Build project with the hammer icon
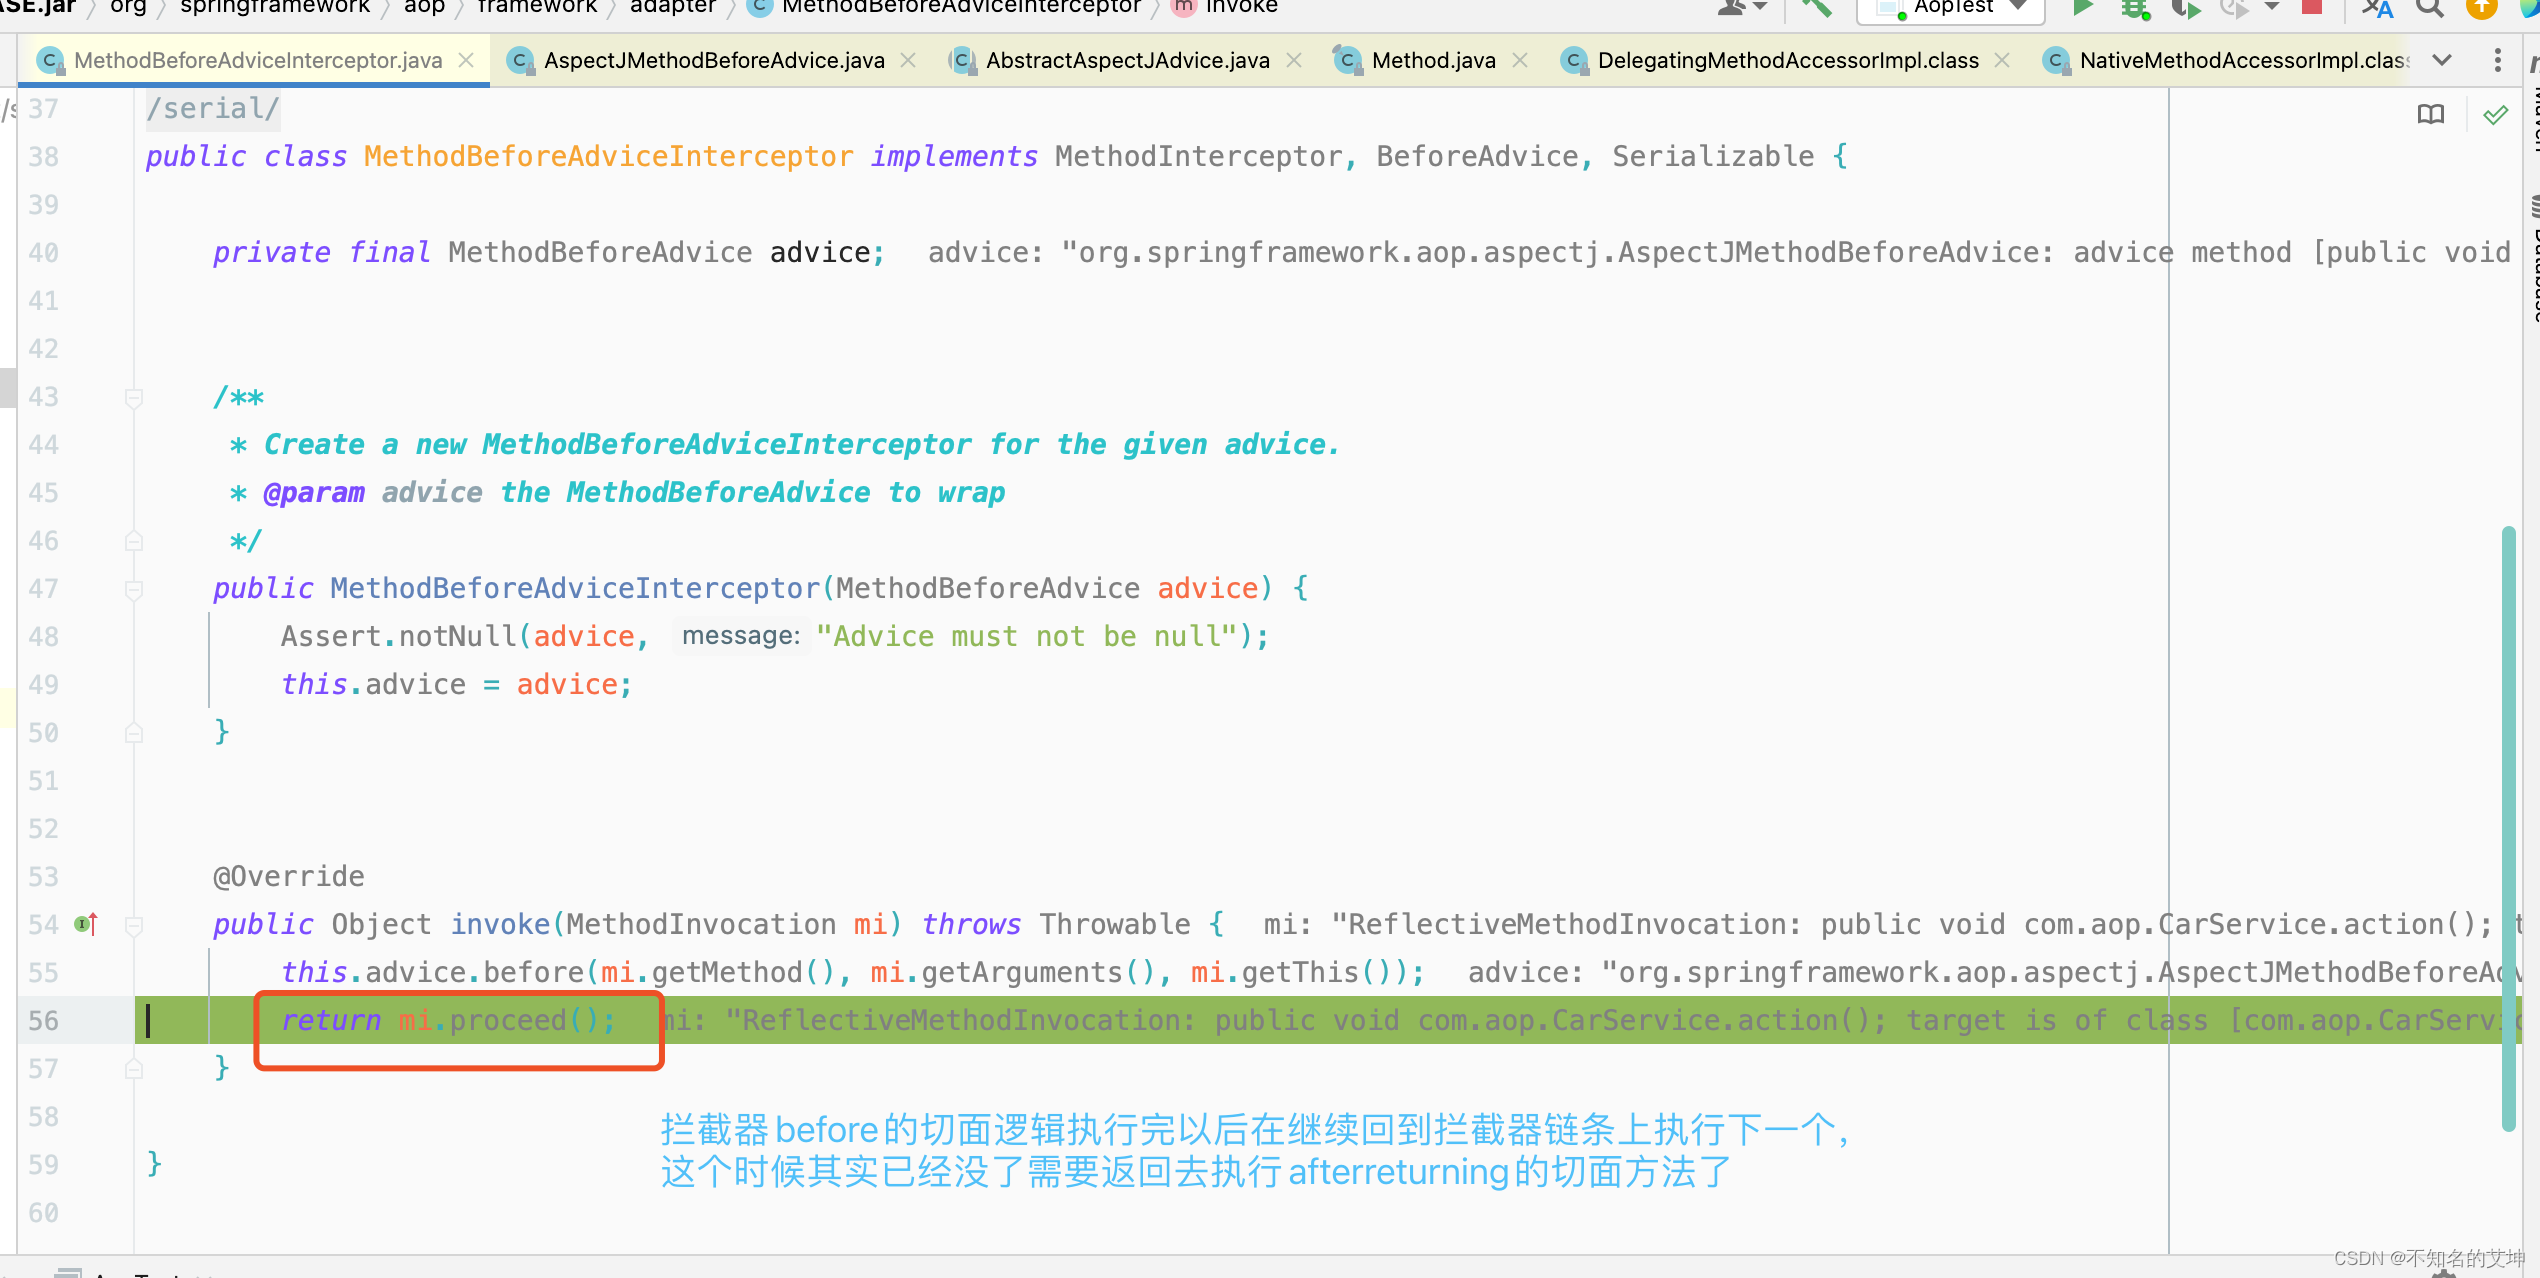Viewport: 2540px width, 1278px height. click(1816, 8)
